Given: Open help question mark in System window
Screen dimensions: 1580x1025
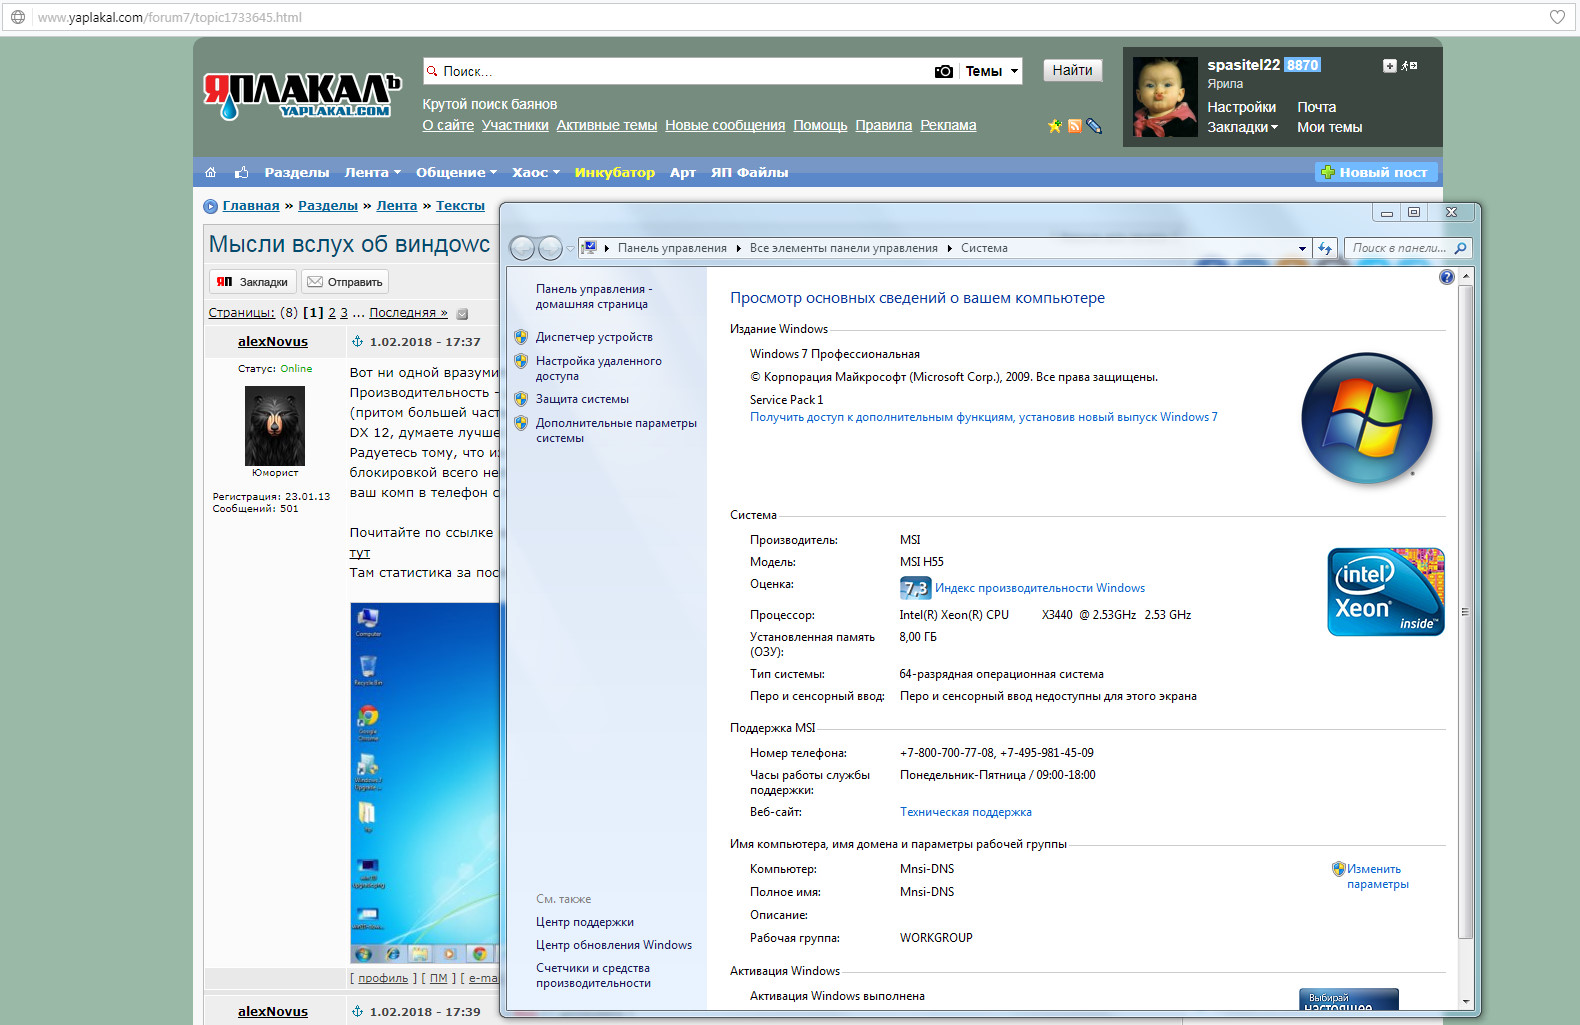Looking at the screenshot, I should tap(1446, 277).
